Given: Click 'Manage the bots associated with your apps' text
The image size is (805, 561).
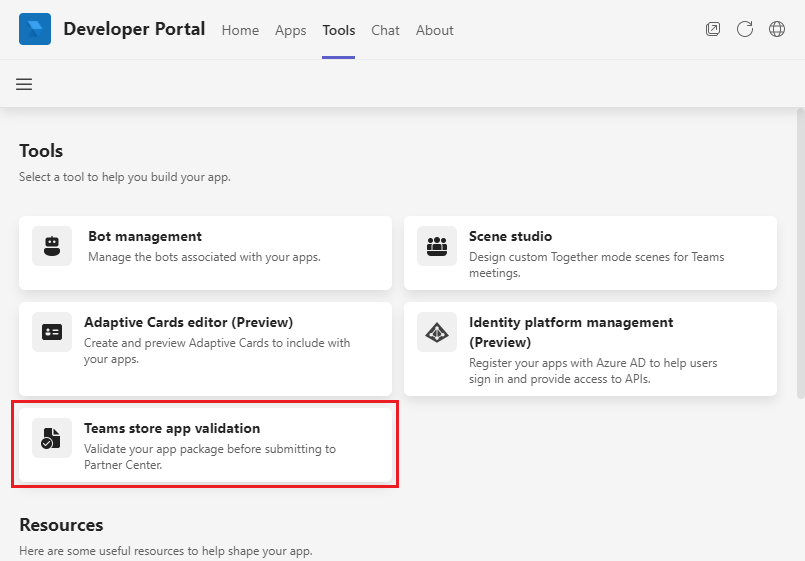Looking at the screenshot, I should coord(204,257).
